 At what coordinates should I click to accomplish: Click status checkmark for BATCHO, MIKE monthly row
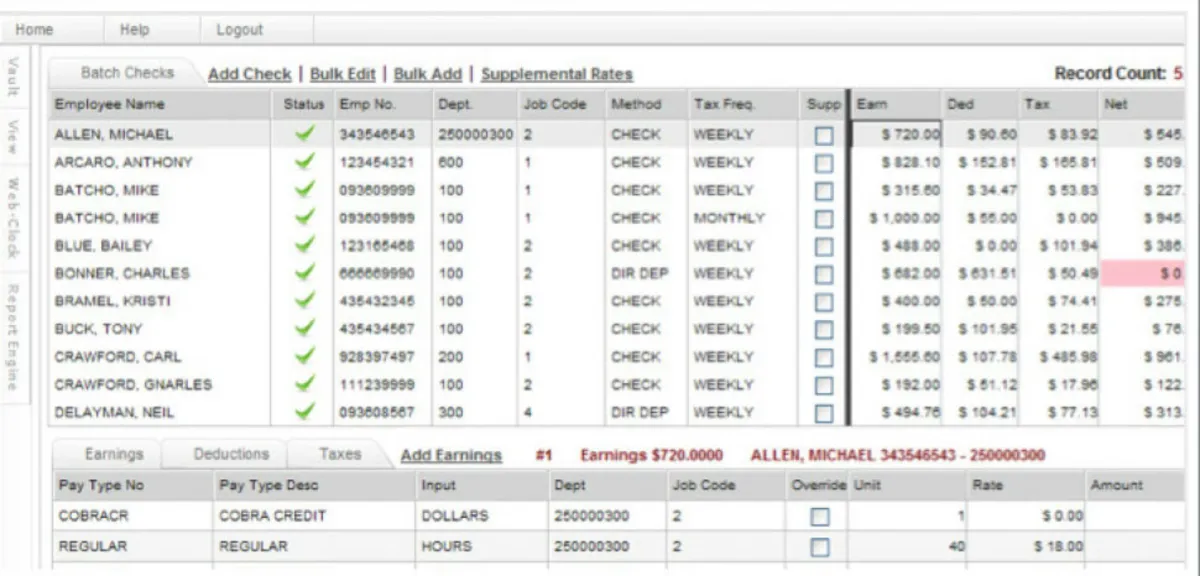tap(305, 217)
